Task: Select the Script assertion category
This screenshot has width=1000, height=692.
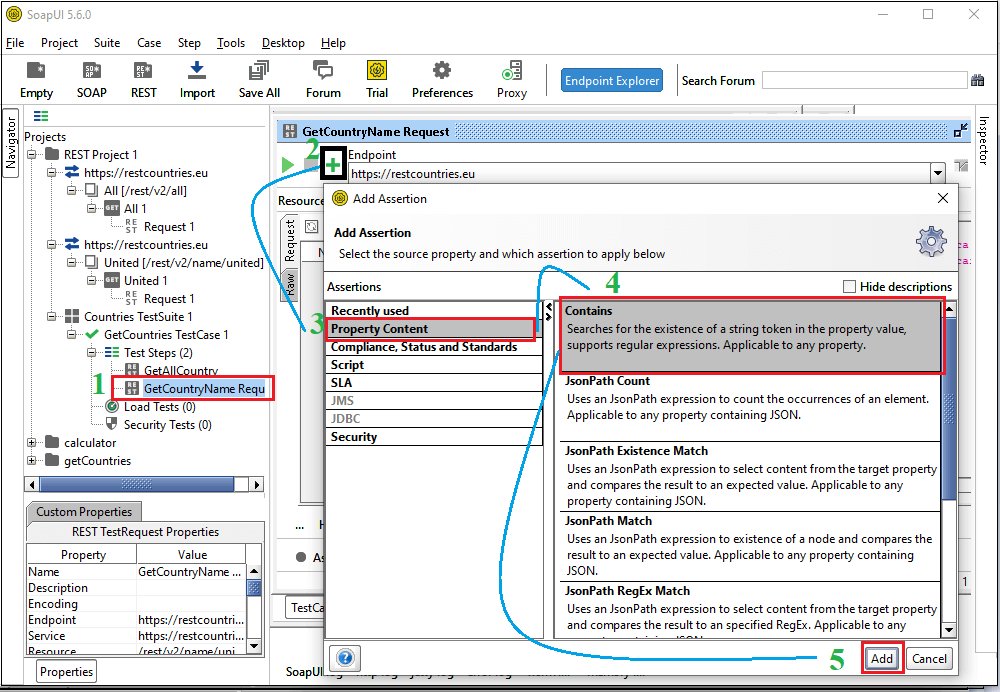Action: [434, 364]
